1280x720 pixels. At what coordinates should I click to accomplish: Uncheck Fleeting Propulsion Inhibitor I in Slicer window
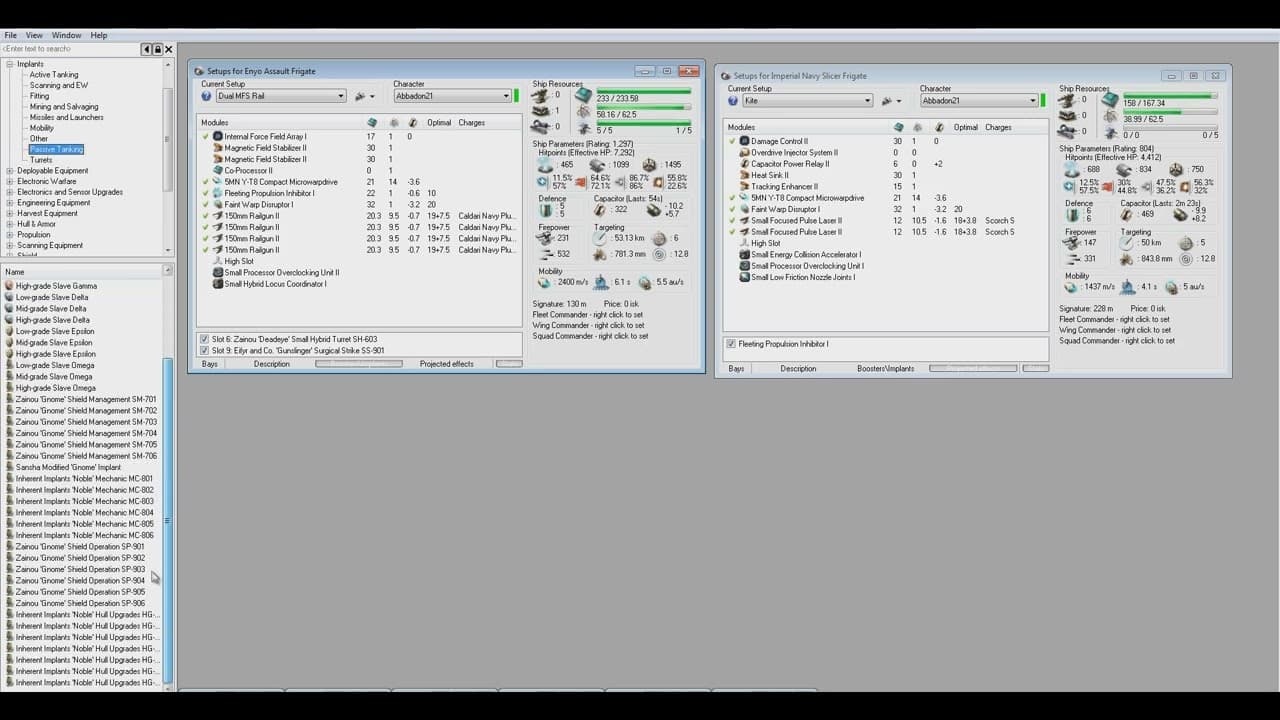click(x=731, y=343)
